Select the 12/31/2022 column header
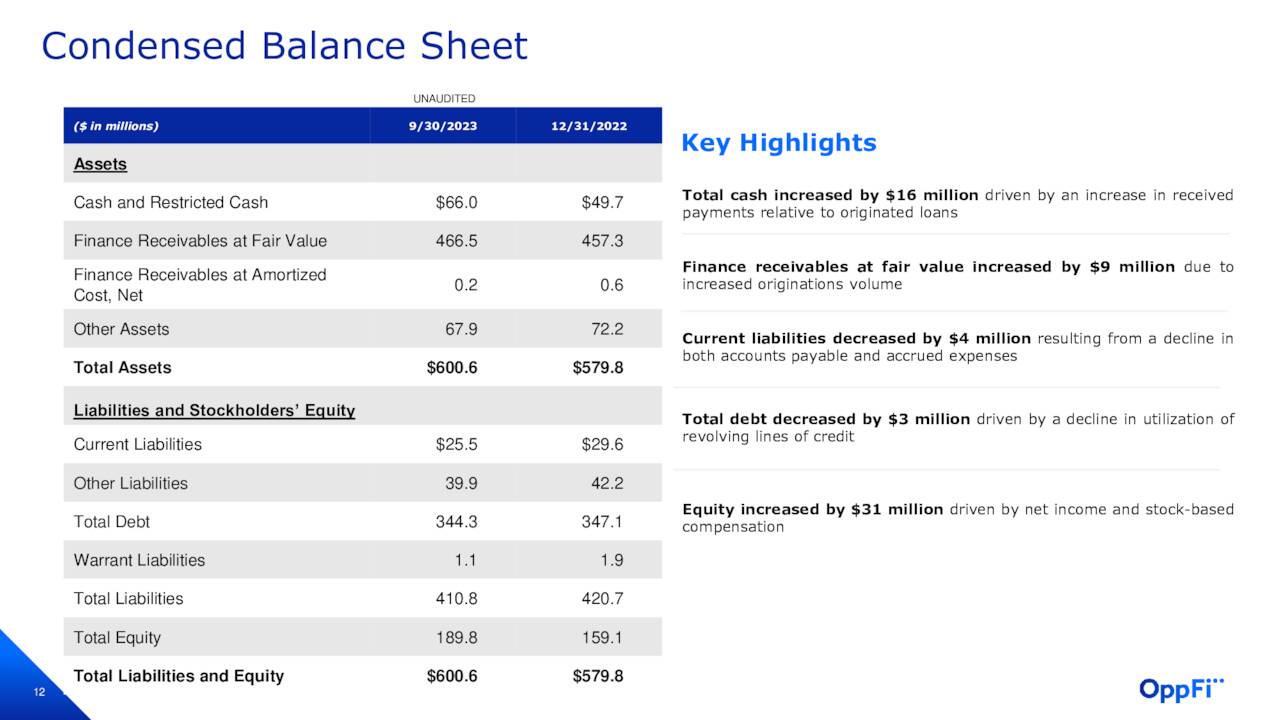Image resolution: width=1280 pixels, height=720 pixels. (x=588, y=125)
